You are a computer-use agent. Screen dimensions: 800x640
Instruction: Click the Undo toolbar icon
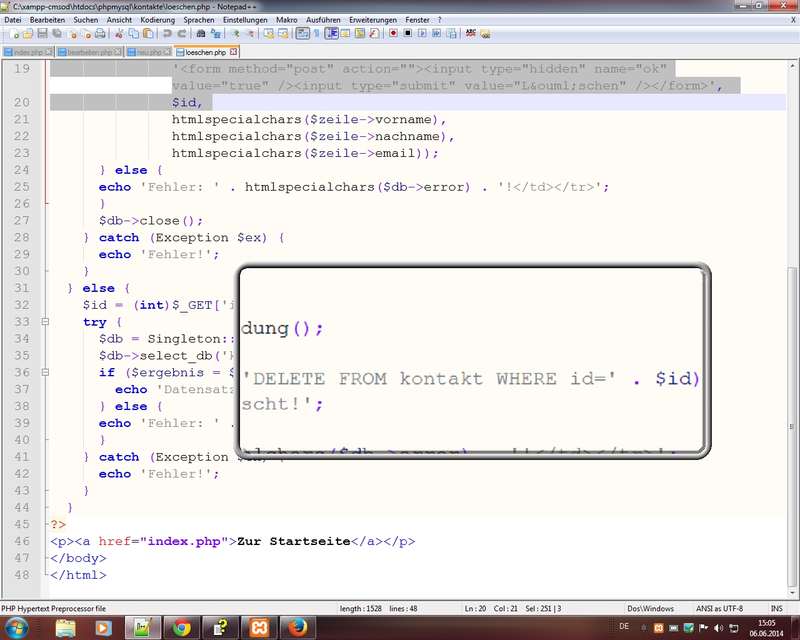(x=166, y=33)
